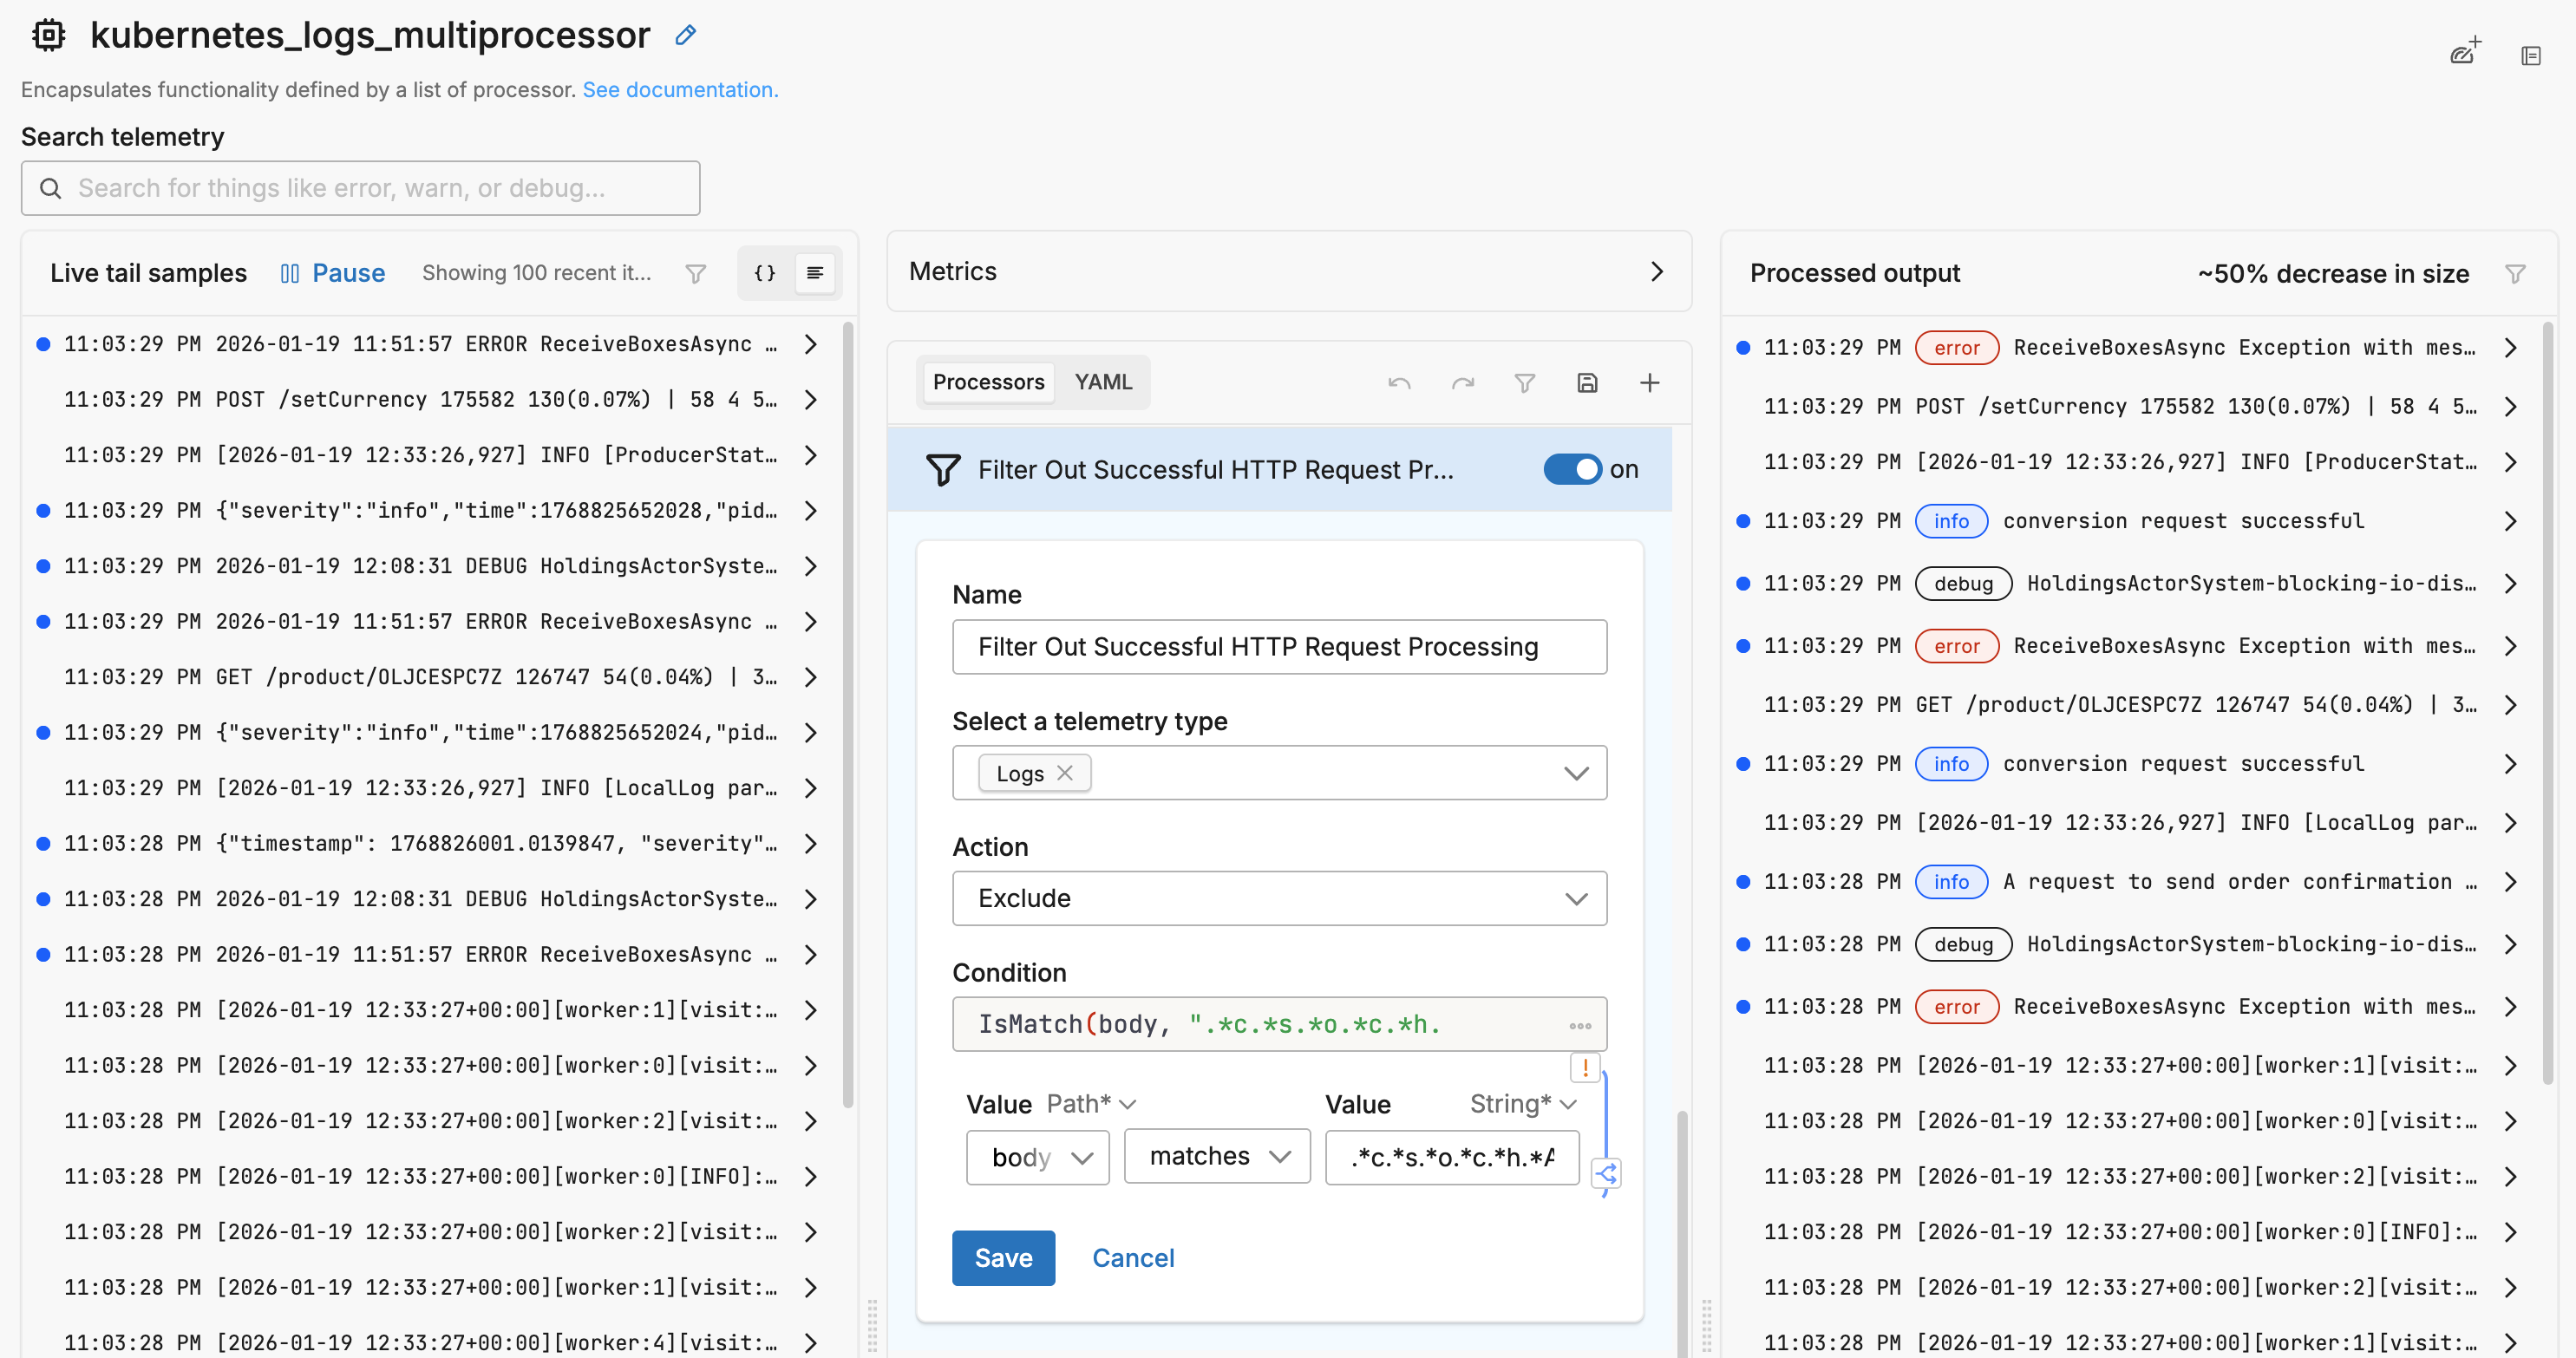Select the Processors tab
Screen dimensions: 2576x1358
988,381
